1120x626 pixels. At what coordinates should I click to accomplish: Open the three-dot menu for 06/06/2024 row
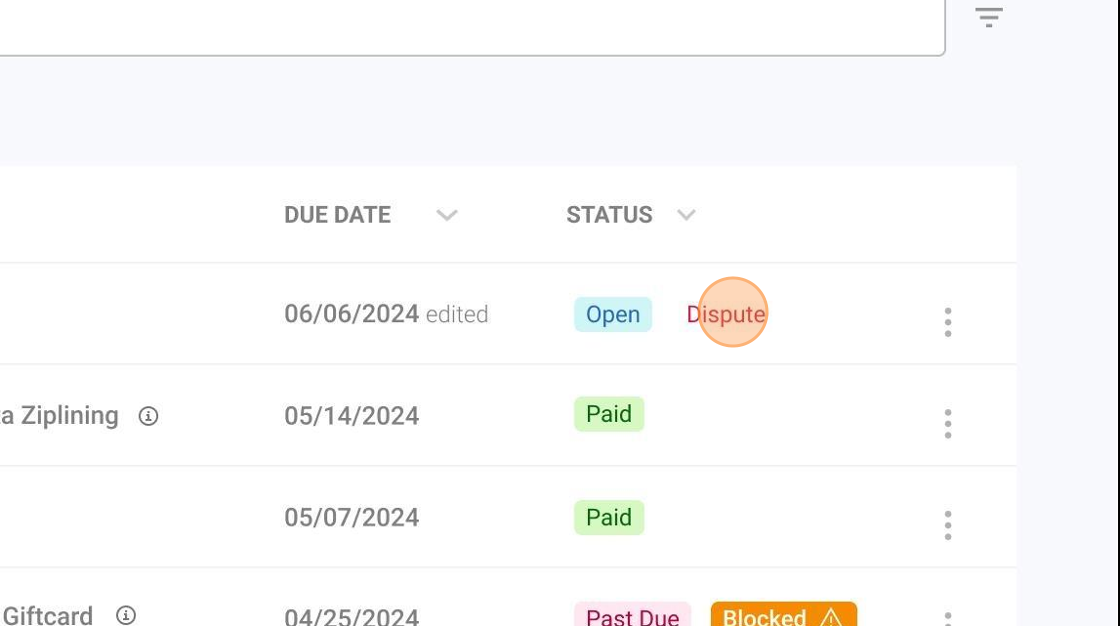pyautogui.click(x=948, y=322)
